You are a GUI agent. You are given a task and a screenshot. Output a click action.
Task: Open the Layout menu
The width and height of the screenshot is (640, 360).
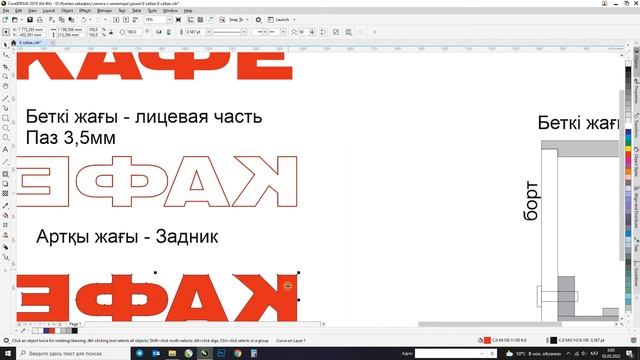click(x=49, y=11)
